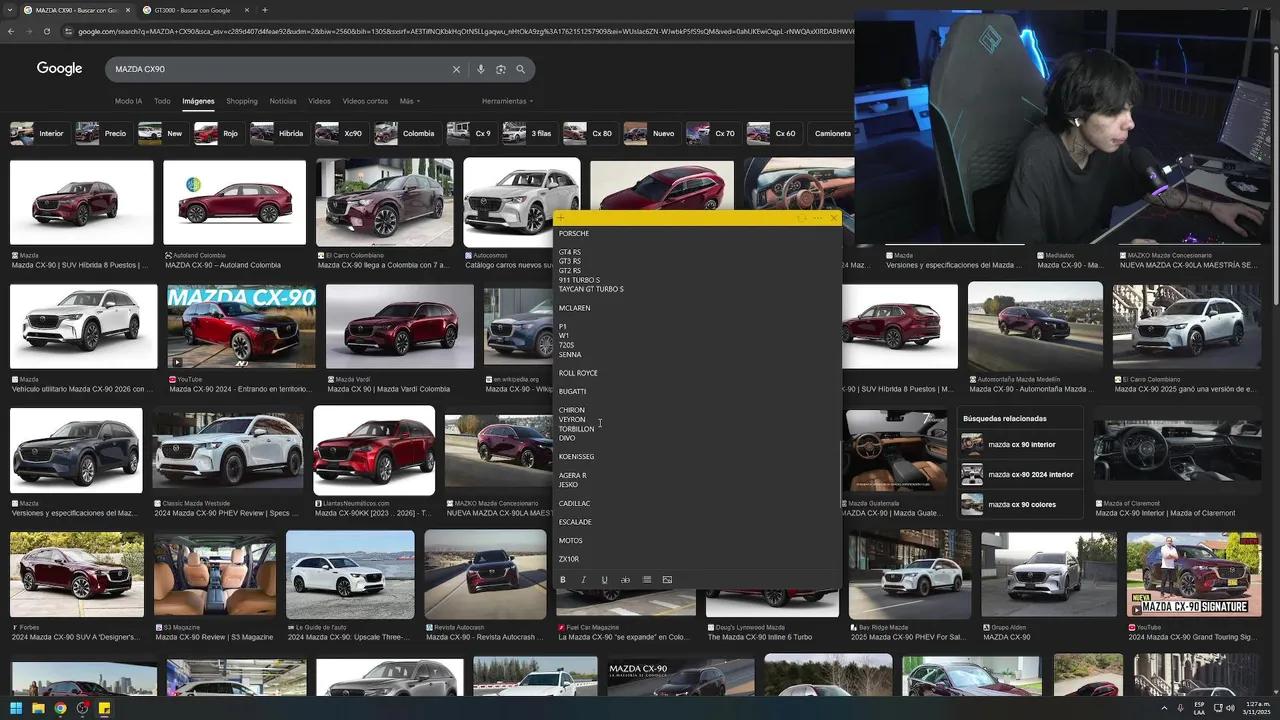This screenshot has width=1280, height=720.
Task: Switch to the GT3000 browser tab
Action: tap(190, 10)
